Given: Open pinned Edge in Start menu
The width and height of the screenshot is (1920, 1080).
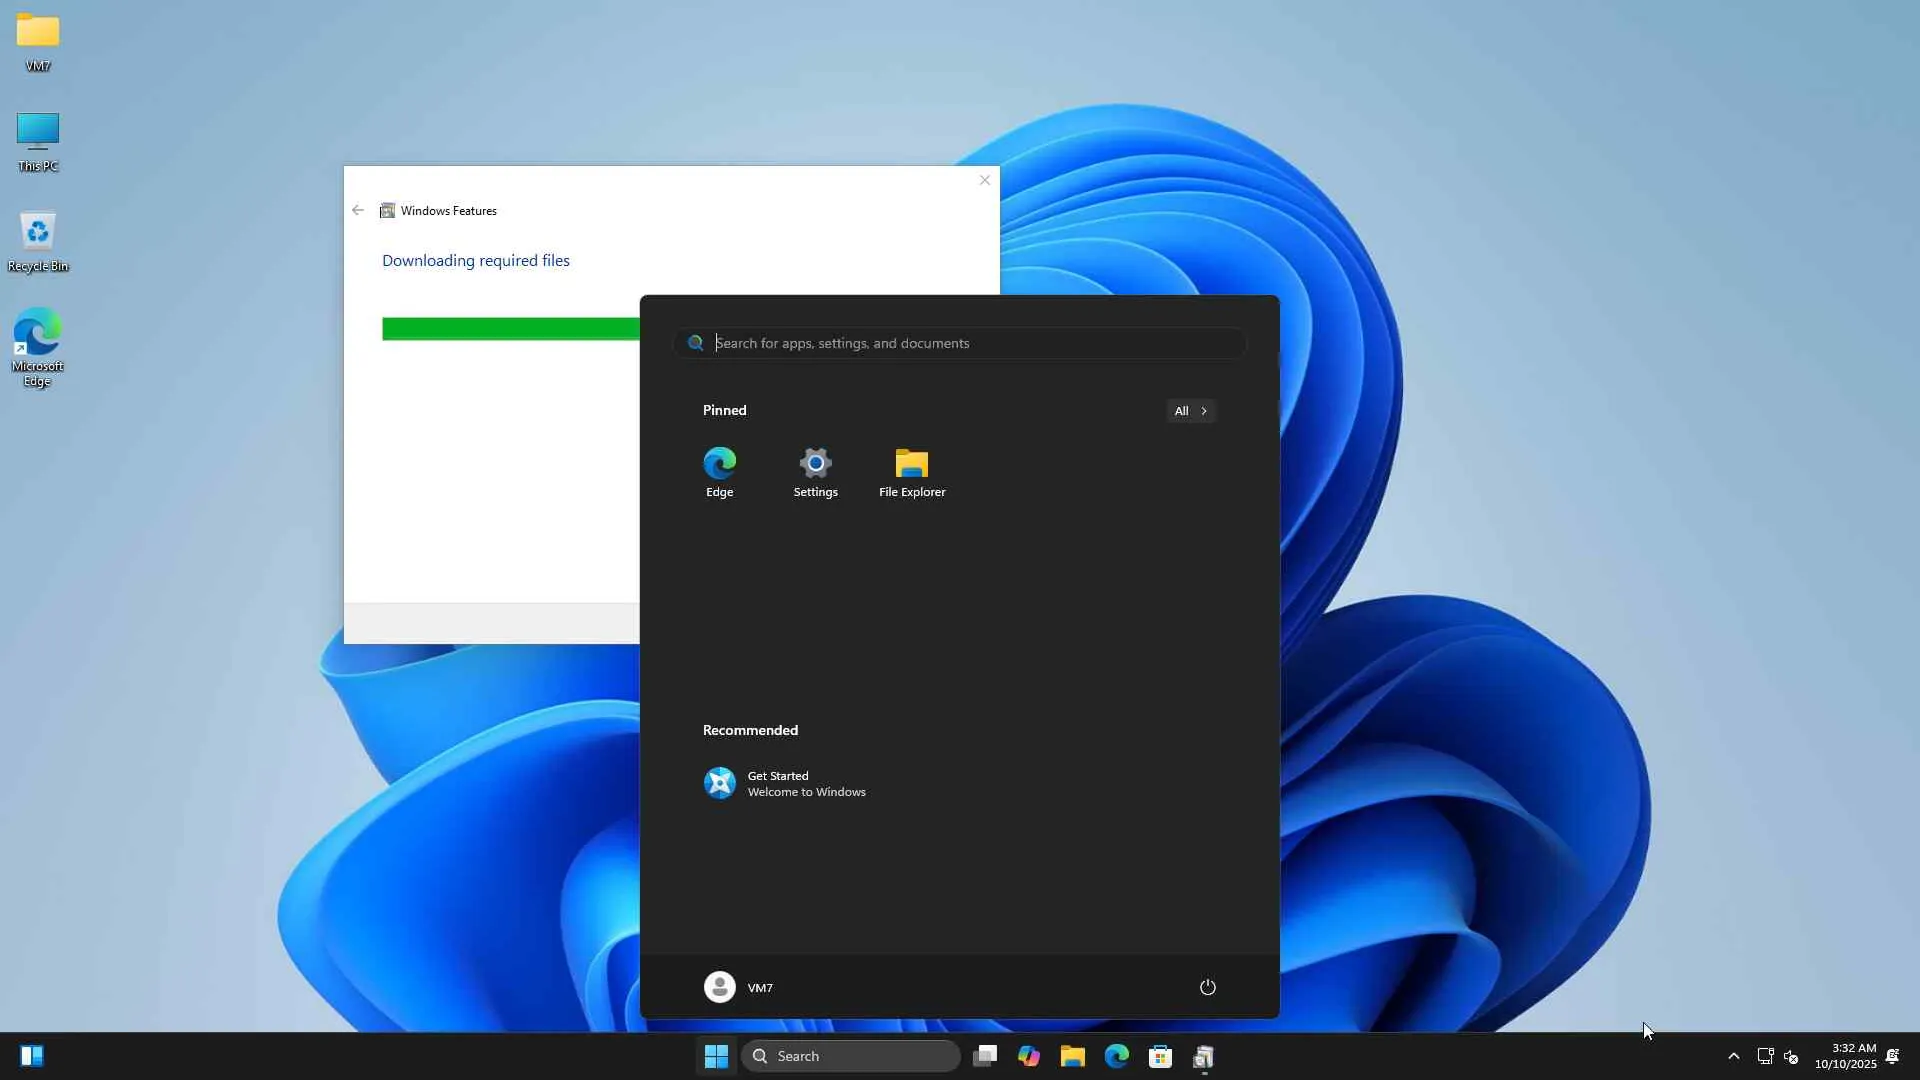Looking at the screenshot, I should 719,472.
